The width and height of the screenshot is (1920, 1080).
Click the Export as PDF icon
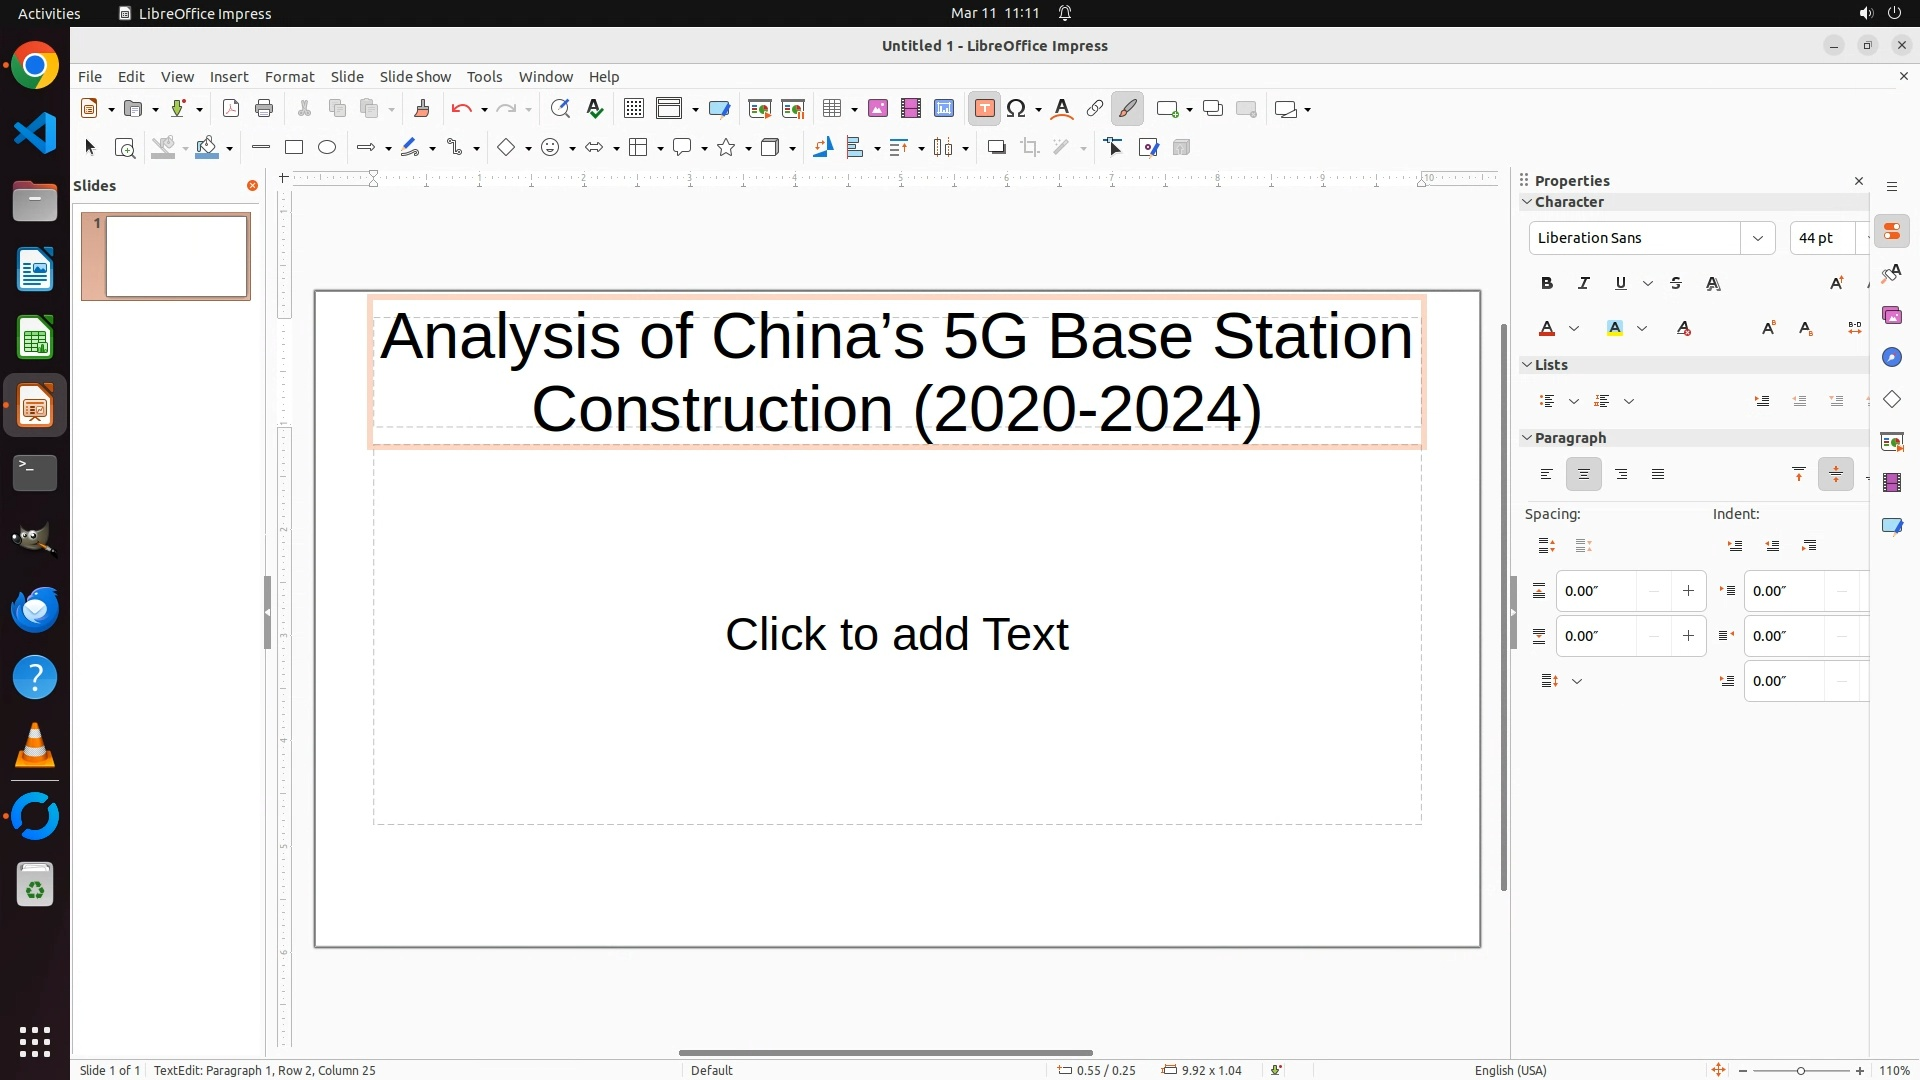click(x=231, y=109)
